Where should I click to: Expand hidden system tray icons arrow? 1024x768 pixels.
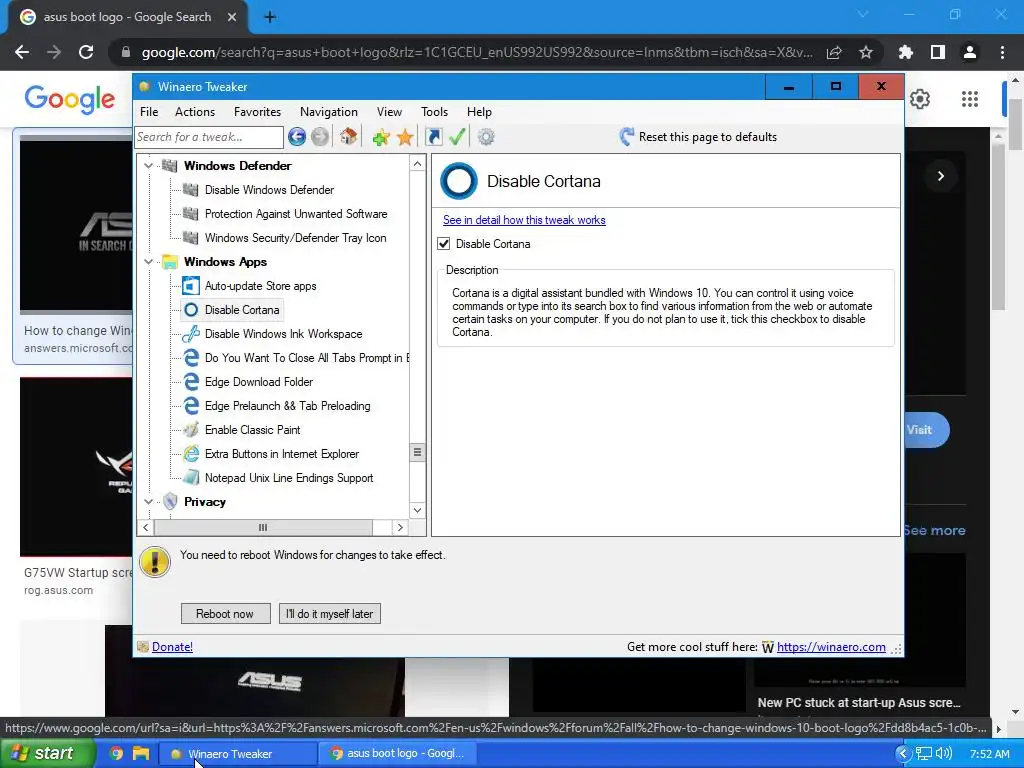[903, 753]
